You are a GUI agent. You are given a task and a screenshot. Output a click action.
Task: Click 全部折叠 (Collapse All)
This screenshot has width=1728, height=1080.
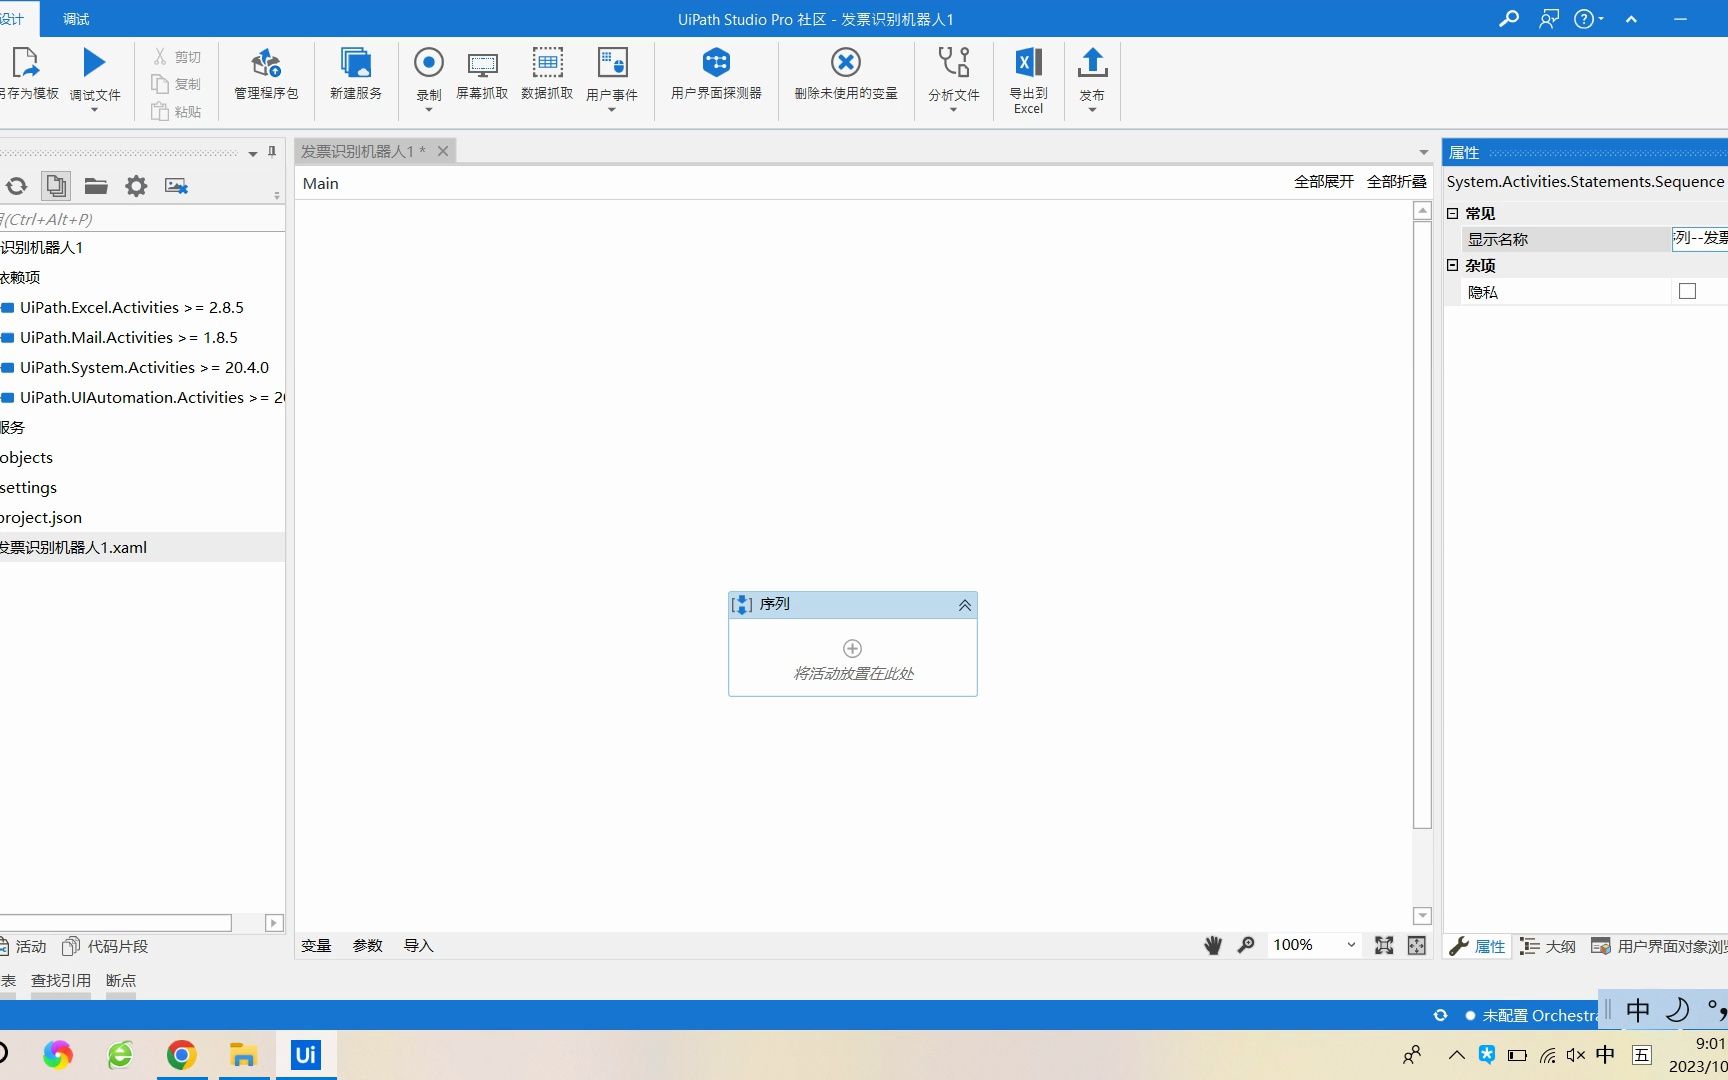1397,181
